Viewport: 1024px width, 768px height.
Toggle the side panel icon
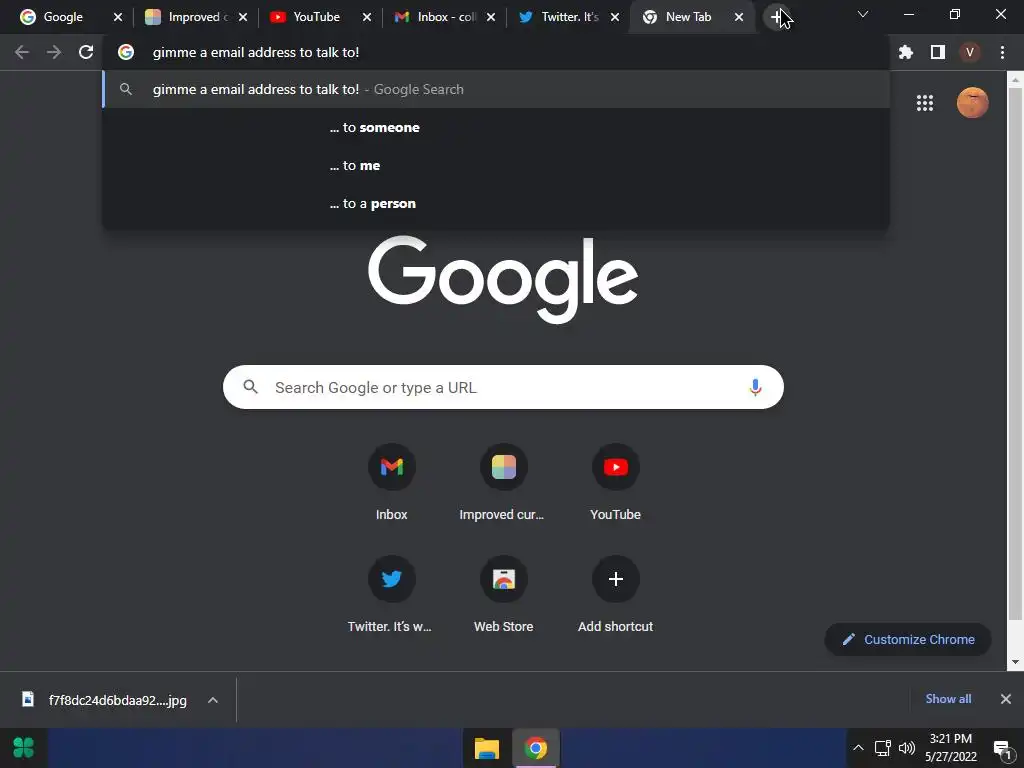click(937, 52)
